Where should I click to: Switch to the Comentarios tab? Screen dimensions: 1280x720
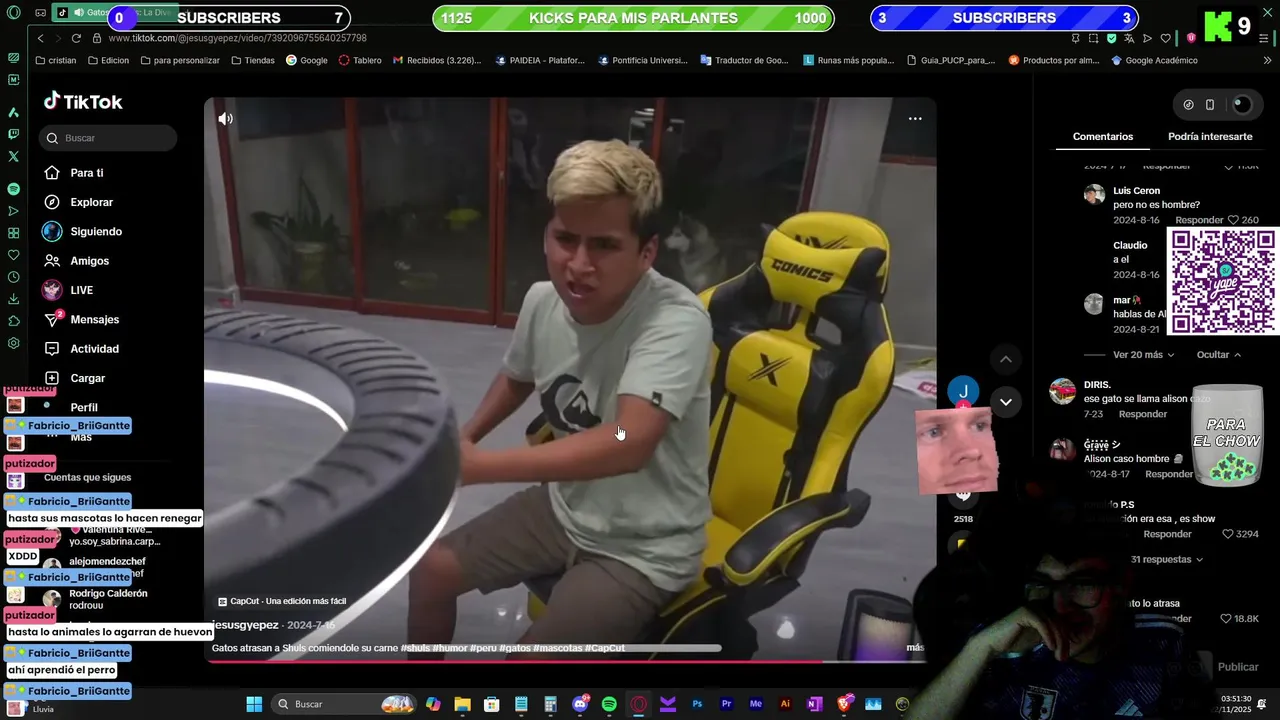[x=1103, y=137]
